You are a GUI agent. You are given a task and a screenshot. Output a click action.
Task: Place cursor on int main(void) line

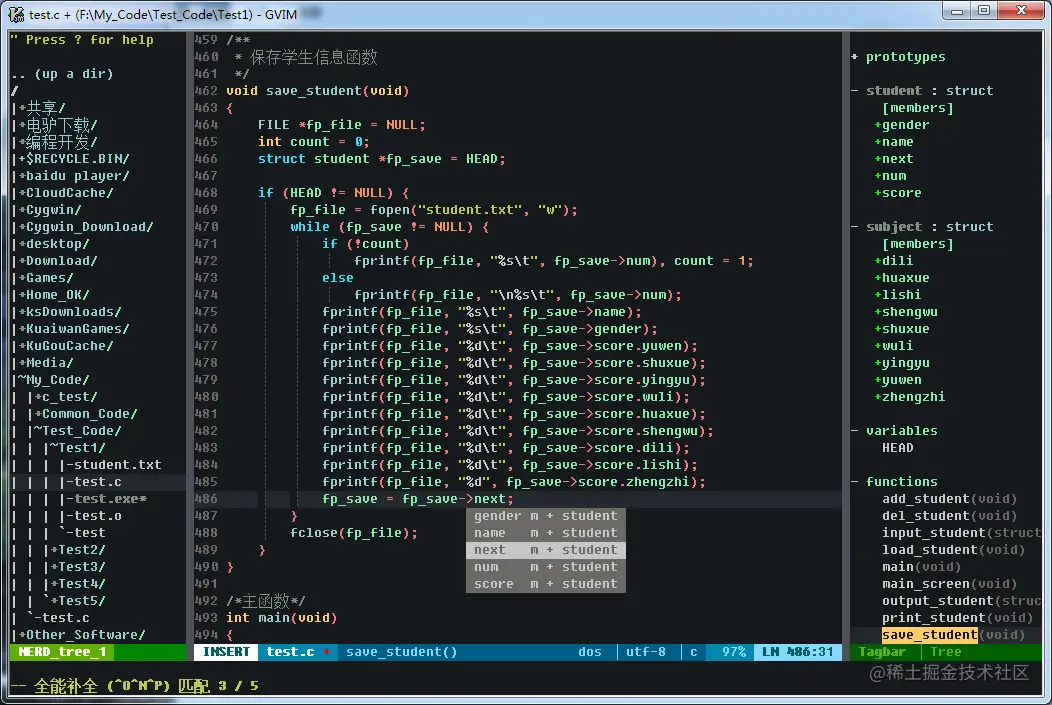[281, 618]
